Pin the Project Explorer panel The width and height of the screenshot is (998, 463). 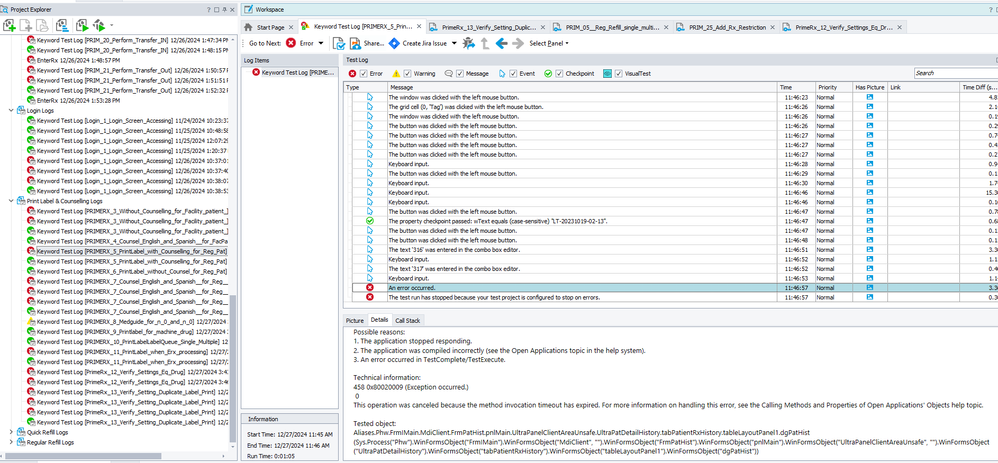point(222,8)
